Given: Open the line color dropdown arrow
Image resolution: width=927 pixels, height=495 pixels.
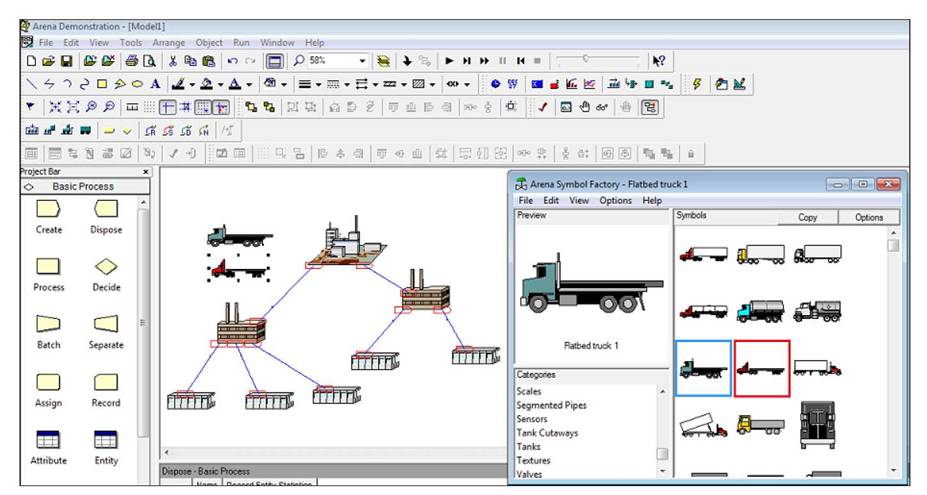Looking at the screenshot, I should 192,85.
